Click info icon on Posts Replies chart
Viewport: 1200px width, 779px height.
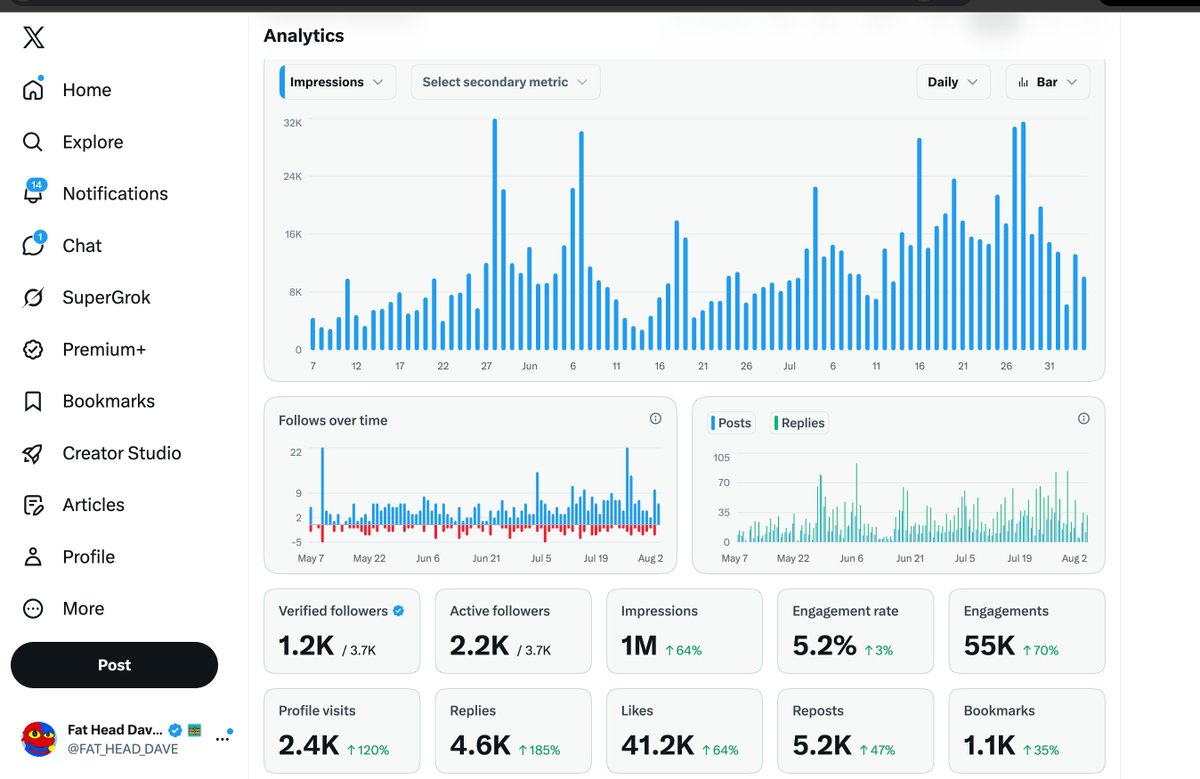[x=1083, y=419]
